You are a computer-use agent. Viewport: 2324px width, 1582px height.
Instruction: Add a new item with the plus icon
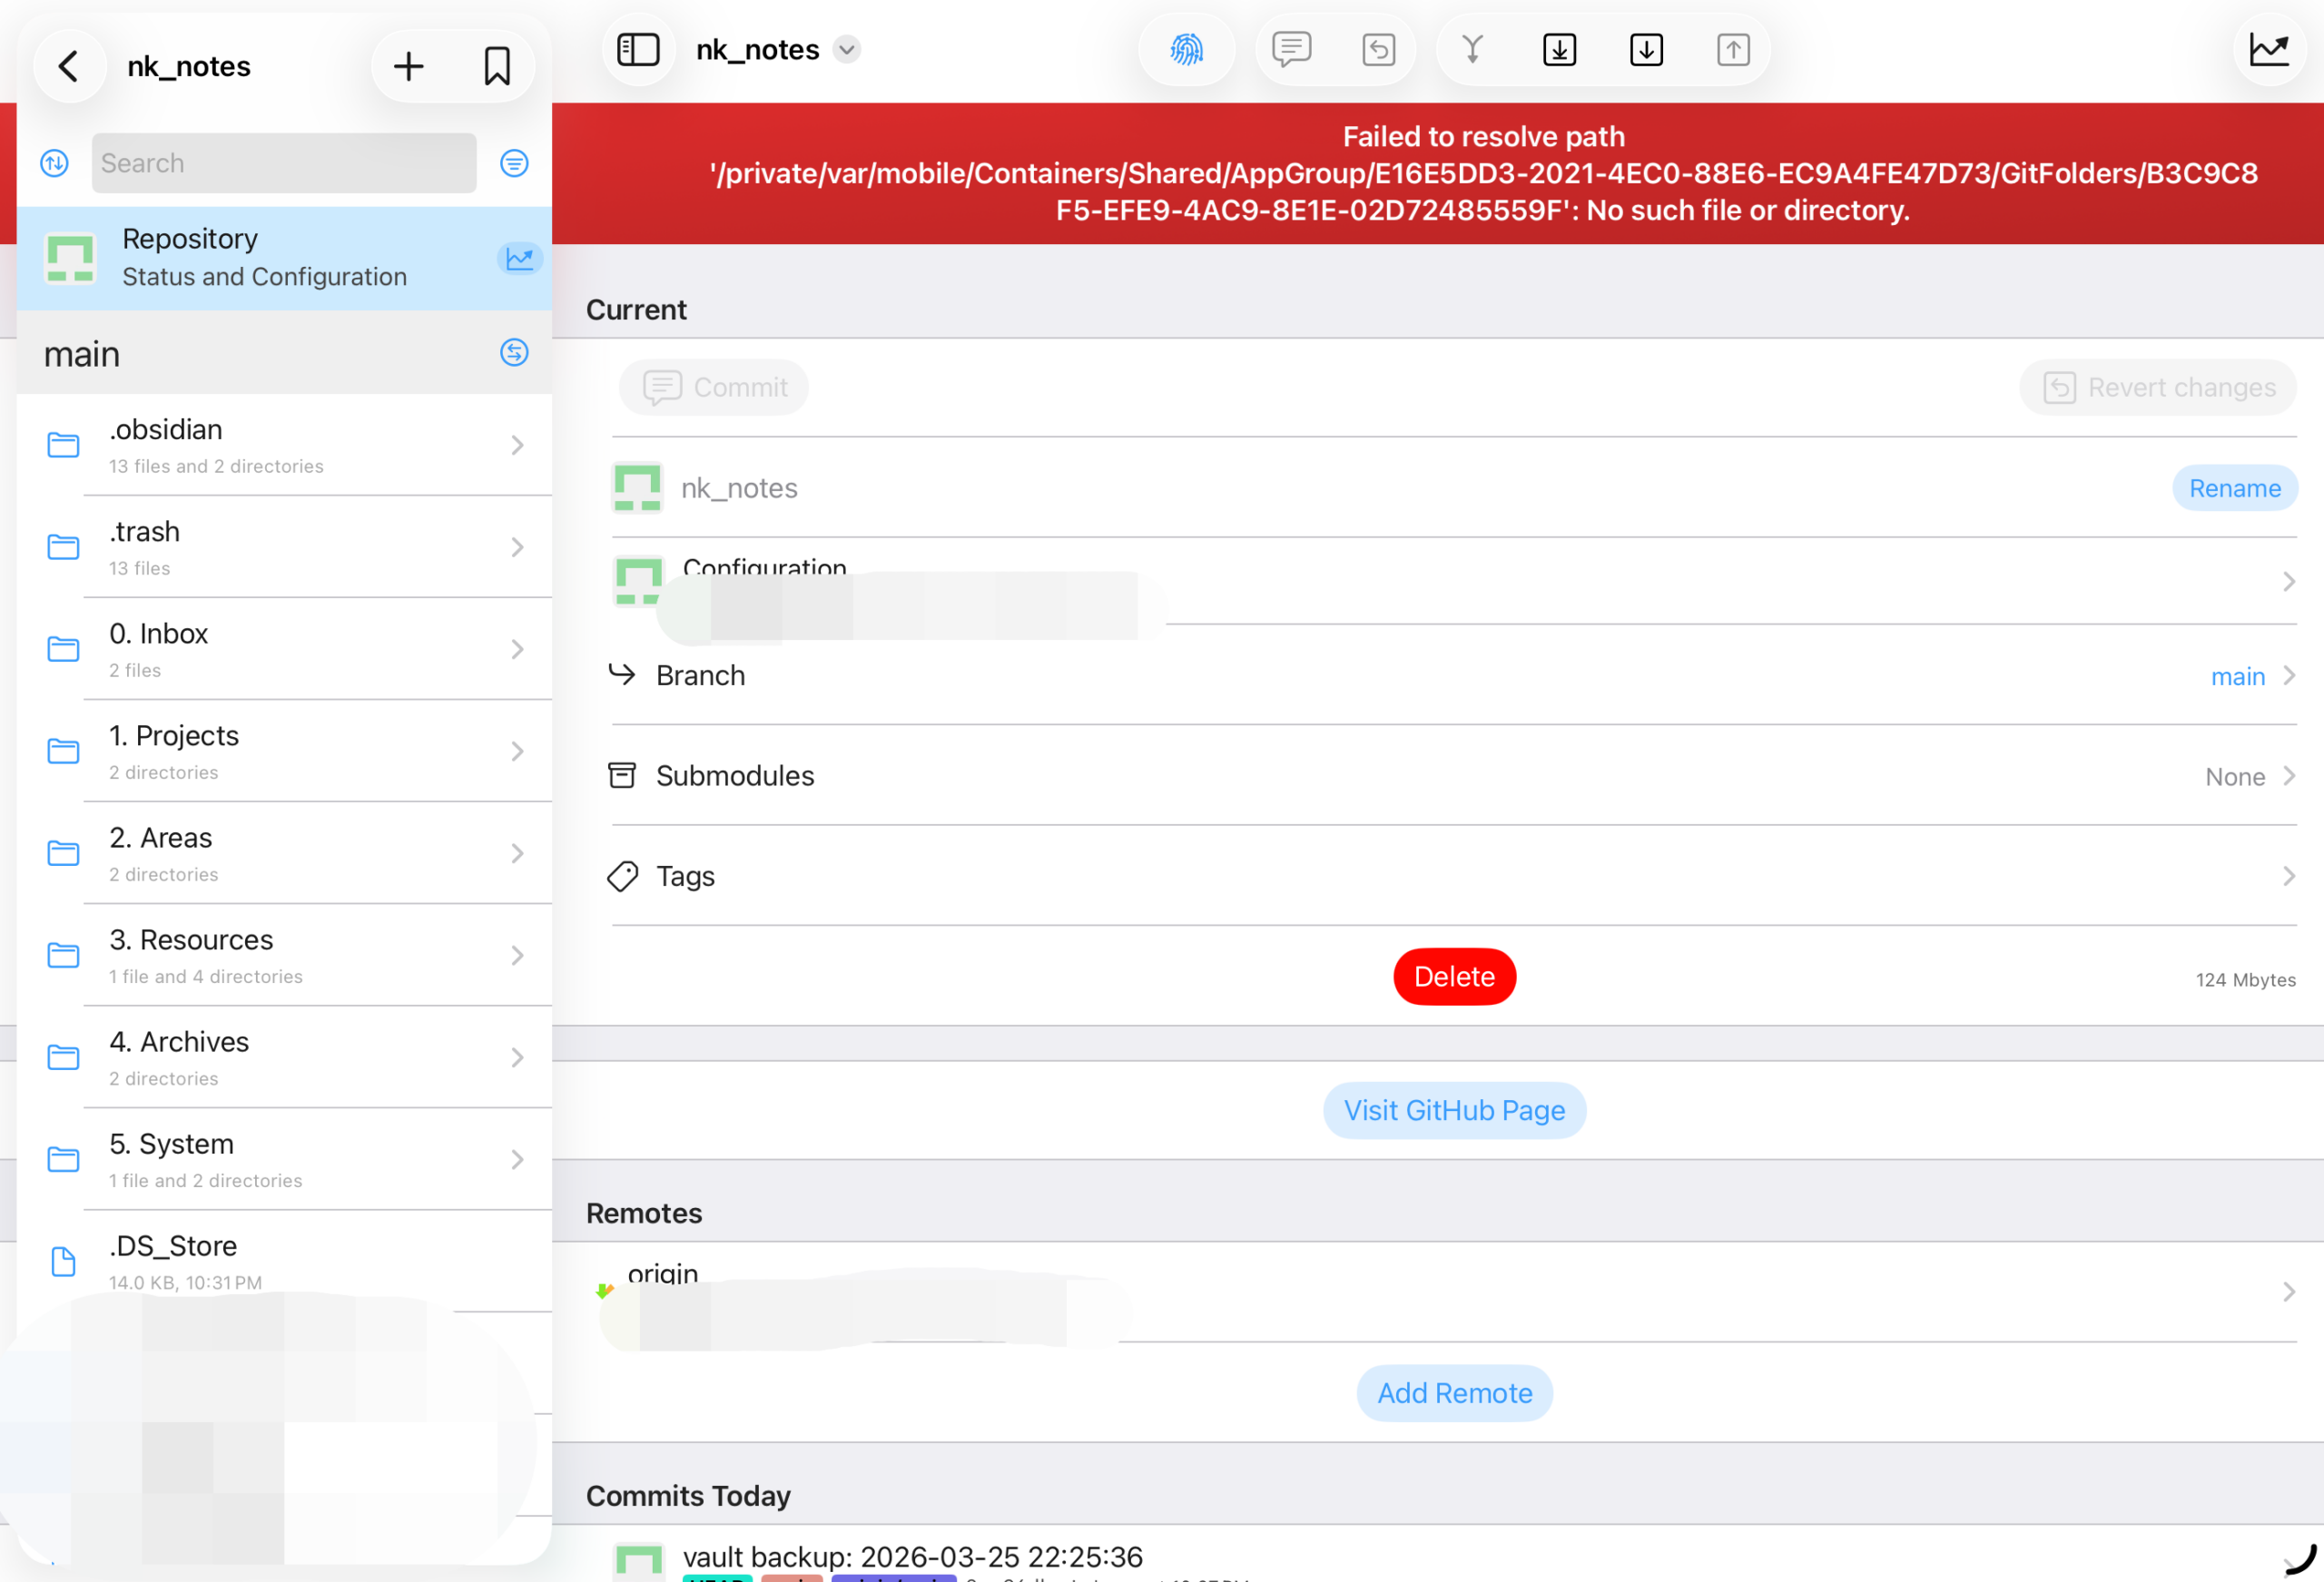408,66
